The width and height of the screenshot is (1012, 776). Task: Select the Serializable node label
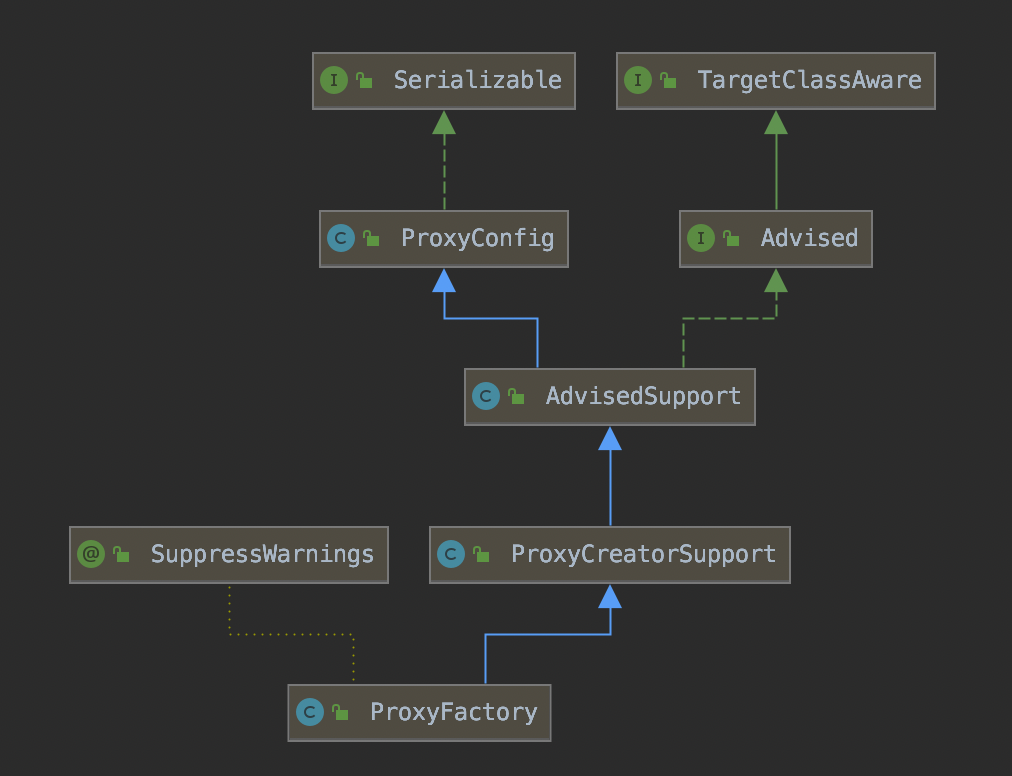click(477, 81)
